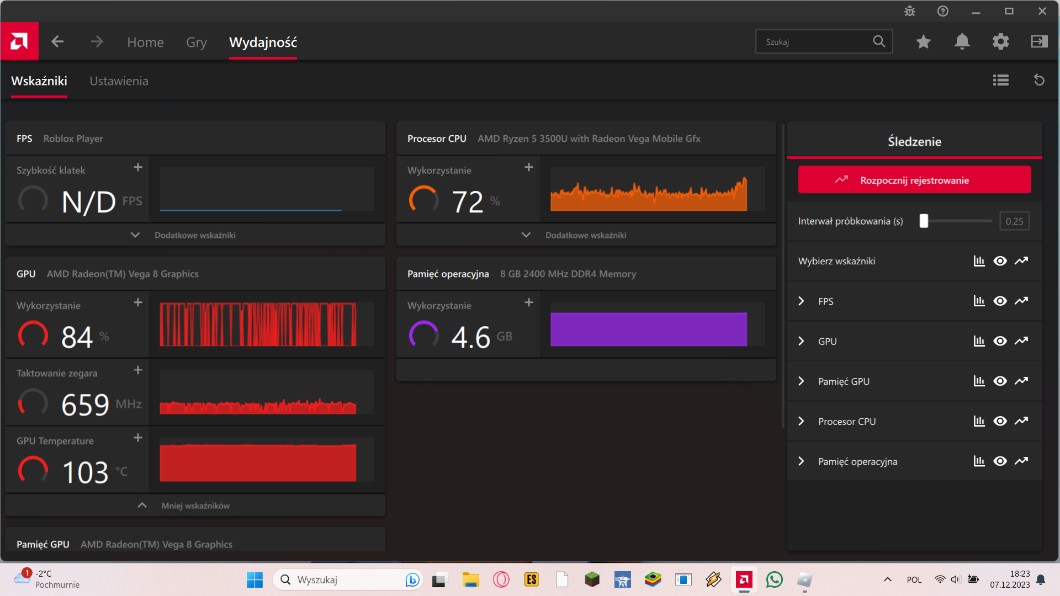Open settings gear icon
This screenshot has height=596, width=1060.
(1000, 42)
